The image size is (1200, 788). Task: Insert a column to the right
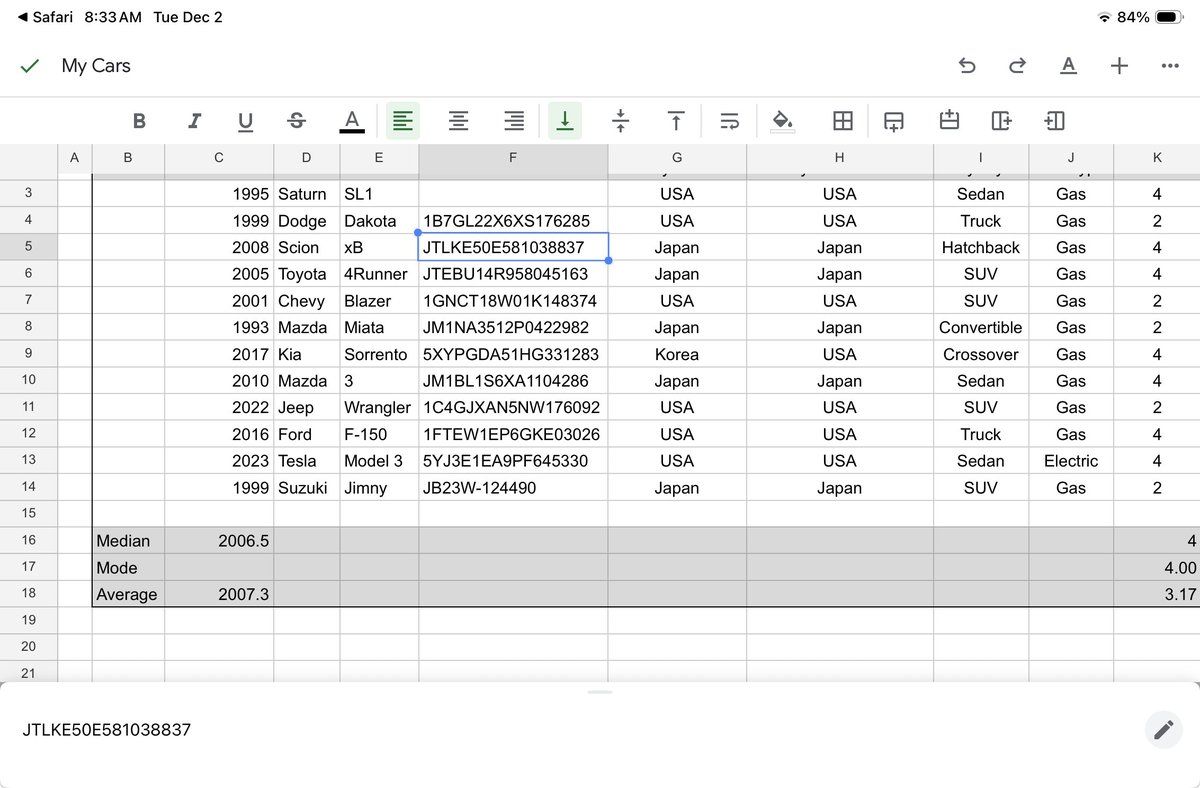point(1001,121)
